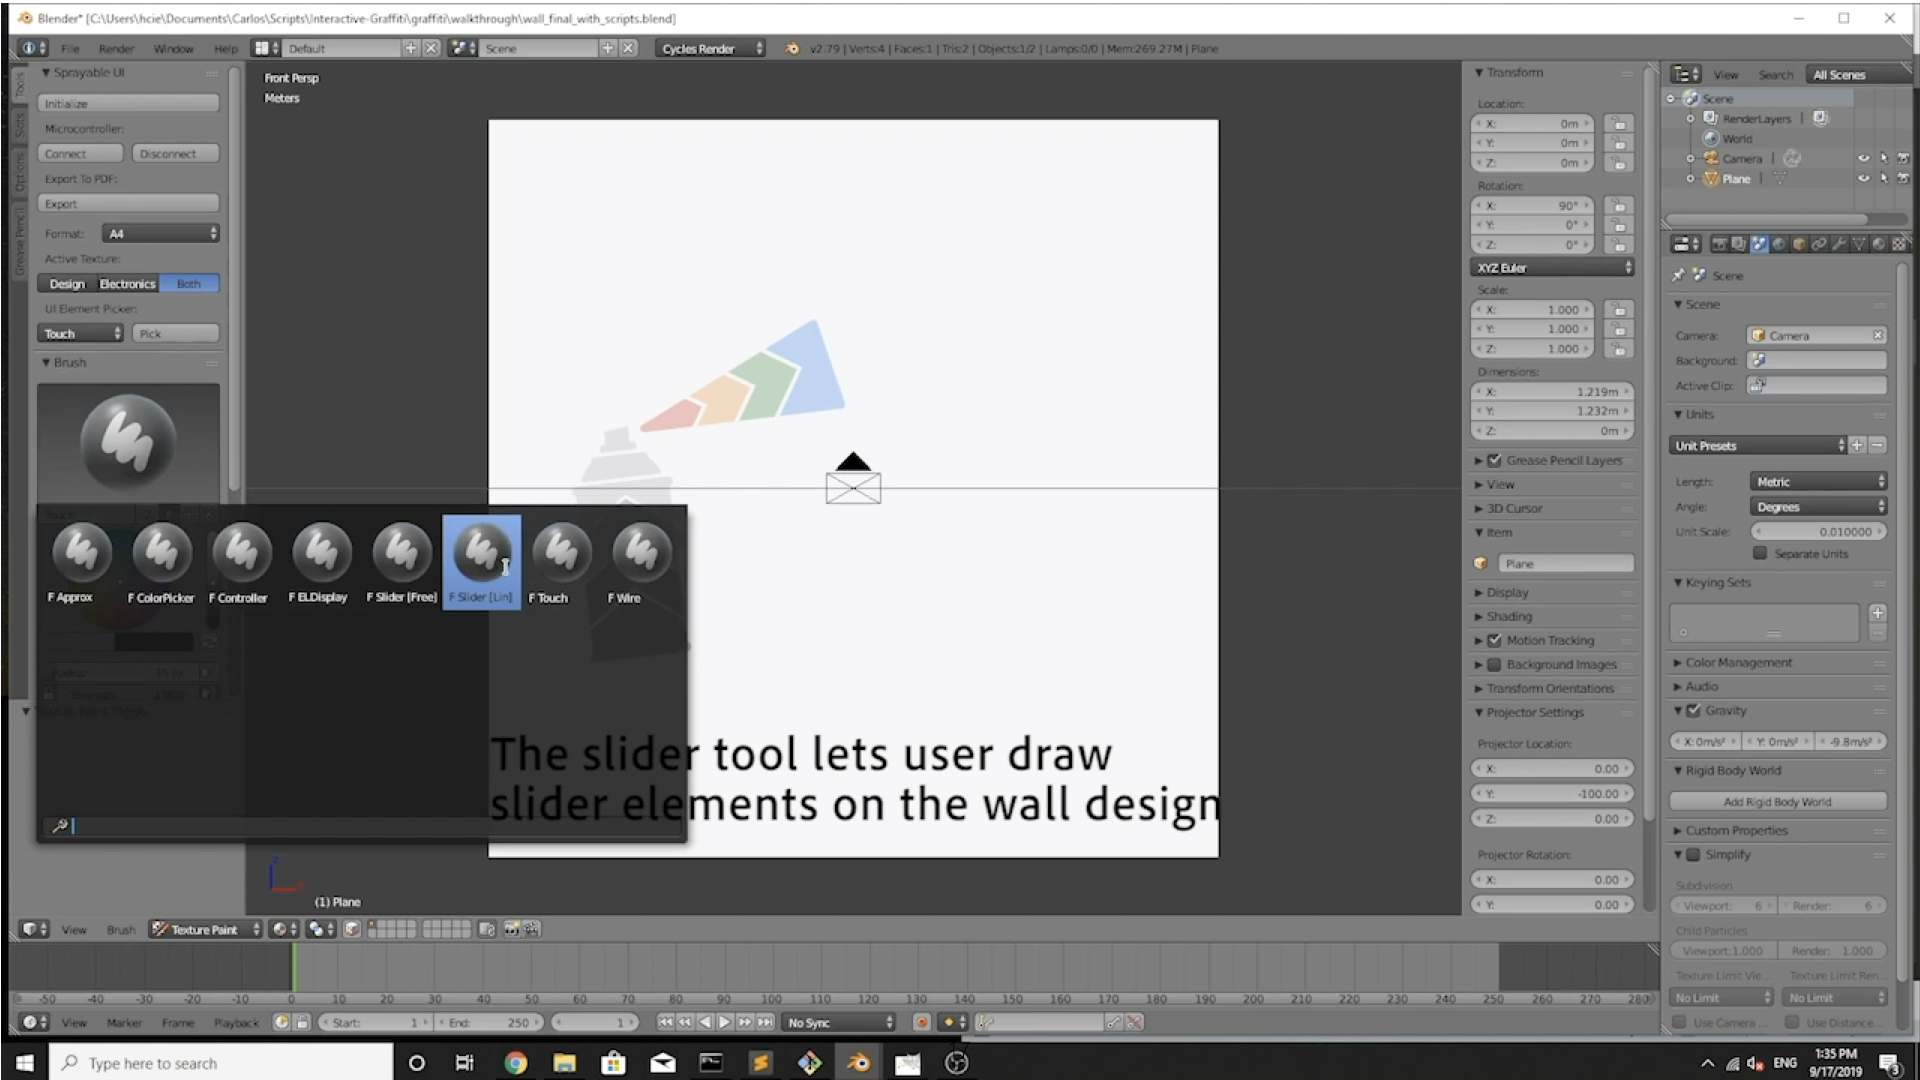Open the Object properties cube icon
Screen dimensions: 1920x1080
click(x=1799, y=244)
